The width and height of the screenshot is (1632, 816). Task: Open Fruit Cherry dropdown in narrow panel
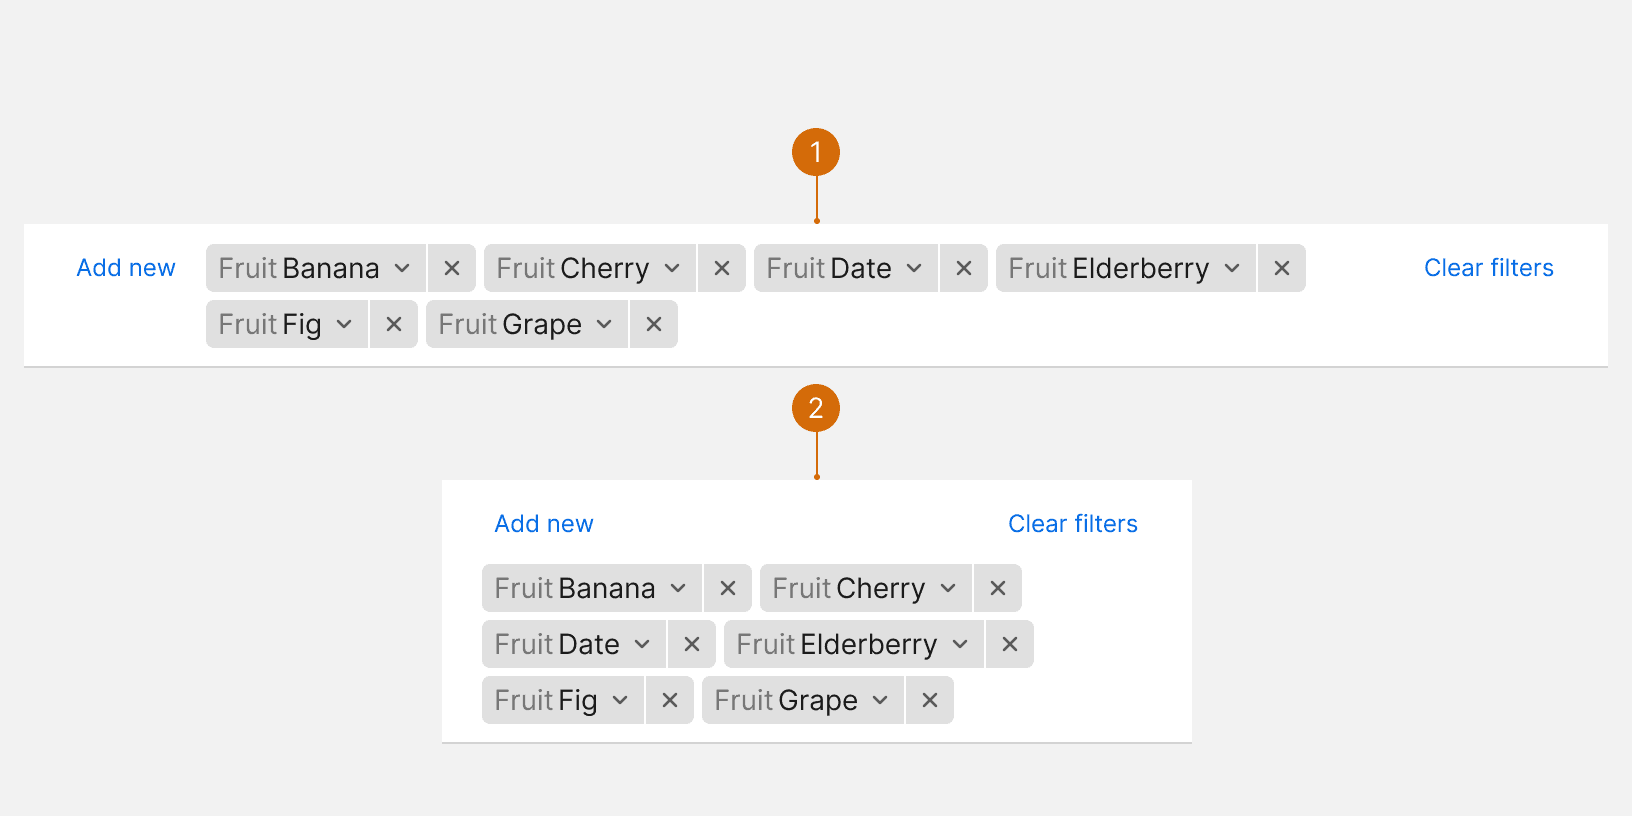tap(866, 588)
